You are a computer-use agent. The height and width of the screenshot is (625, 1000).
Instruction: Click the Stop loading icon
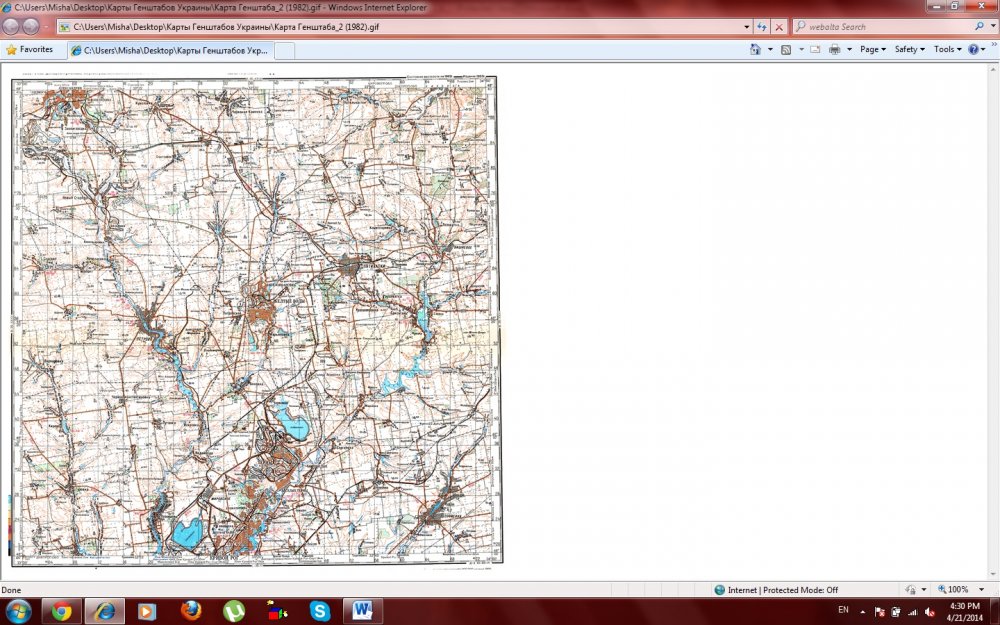pyautogui.click(x=779, y=27)
